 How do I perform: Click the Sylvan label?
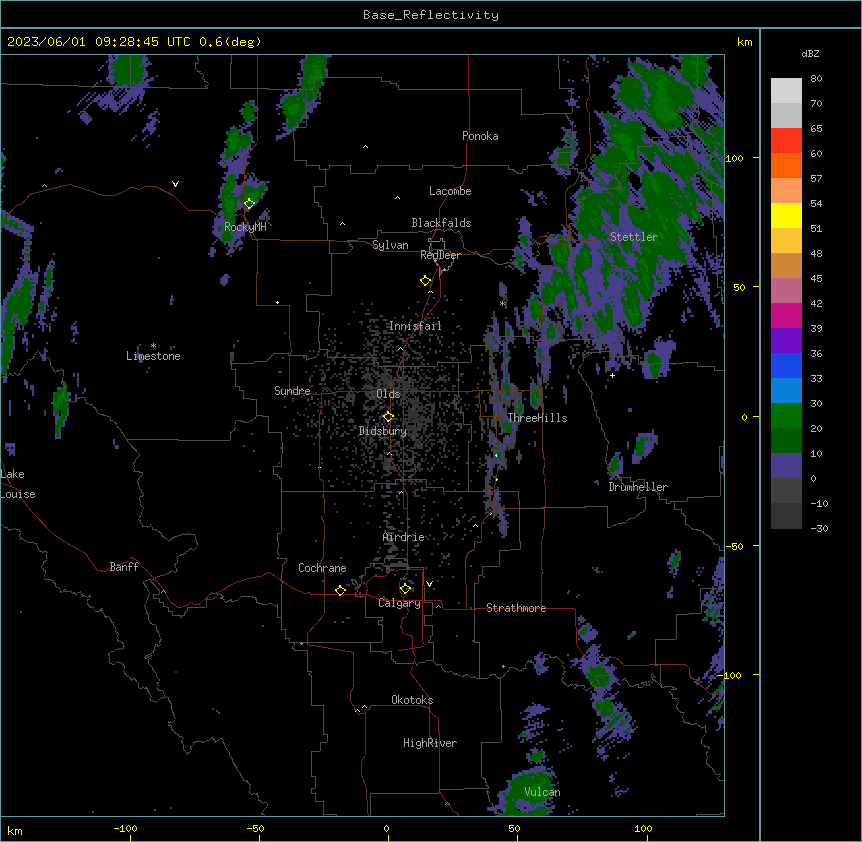[390, 245]
